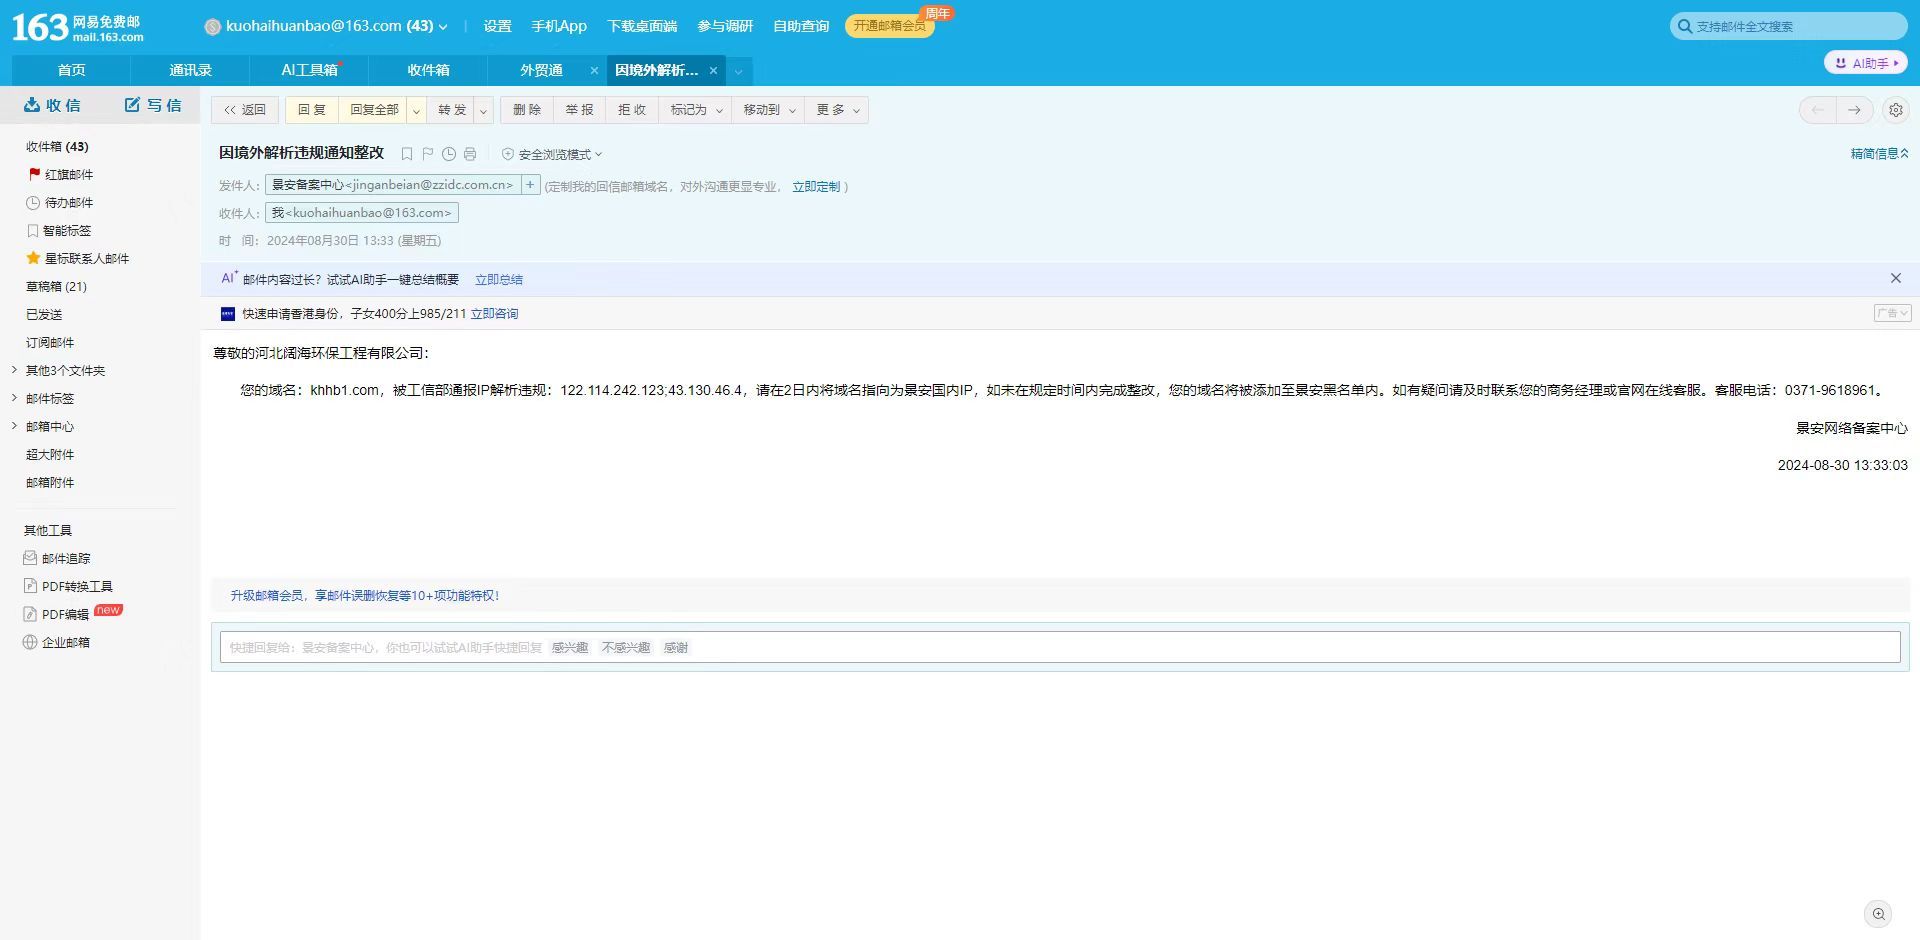
Task: Click 举报 button
Action: tap(579, 110)
